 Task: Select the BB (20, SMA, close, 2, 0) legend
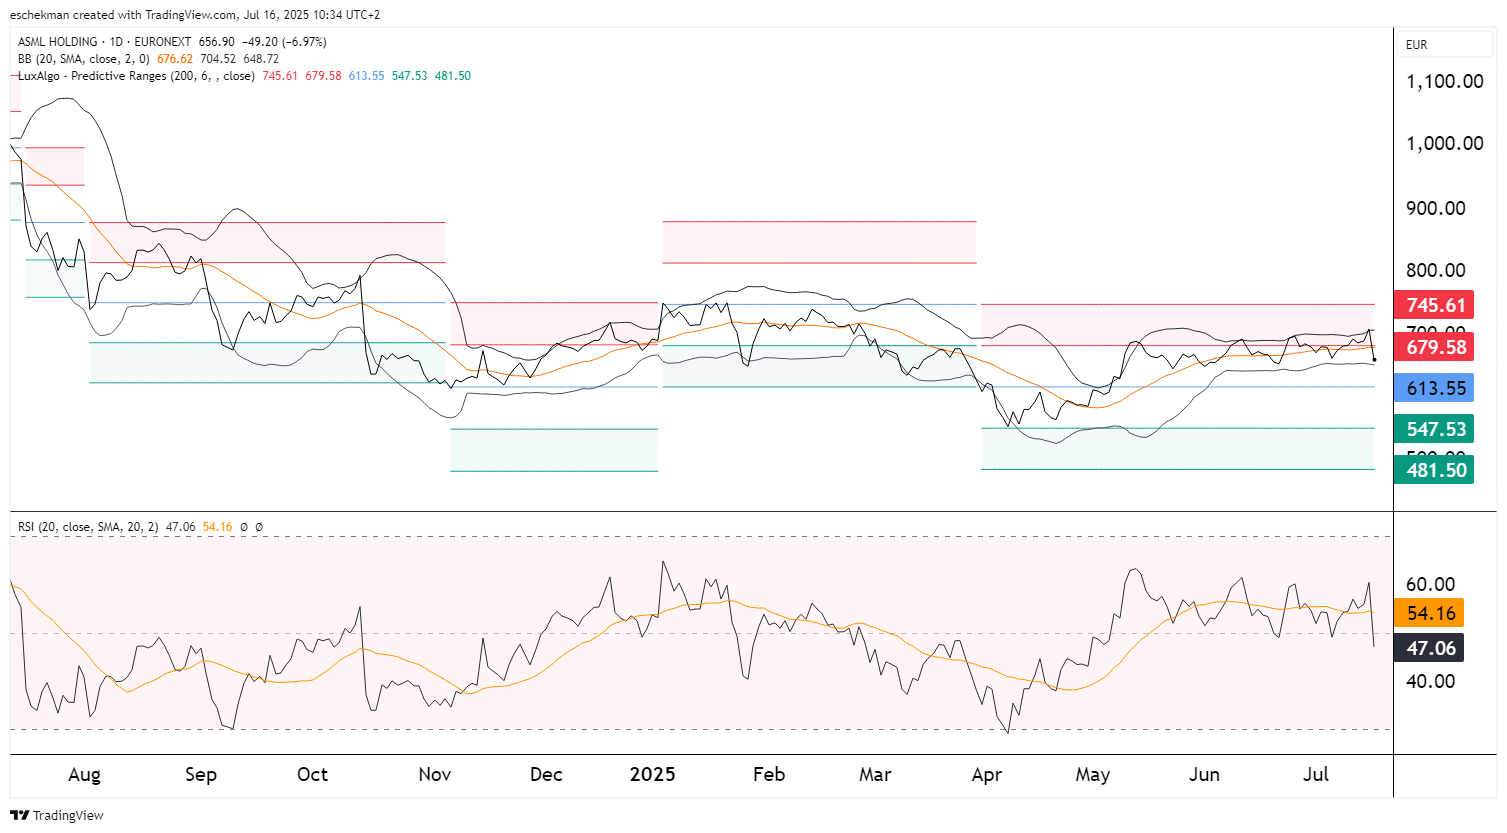coord(84,59)
